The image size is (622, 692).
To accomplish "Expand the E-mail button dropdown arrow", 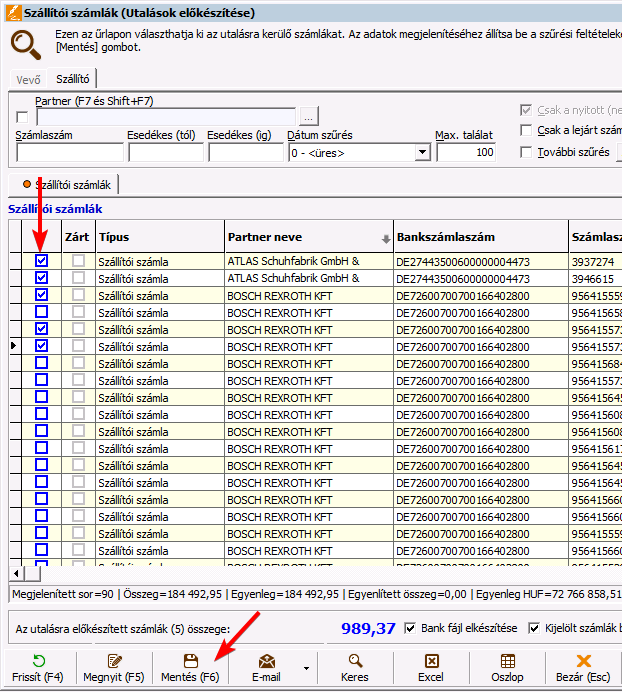I will click(306, 667).
